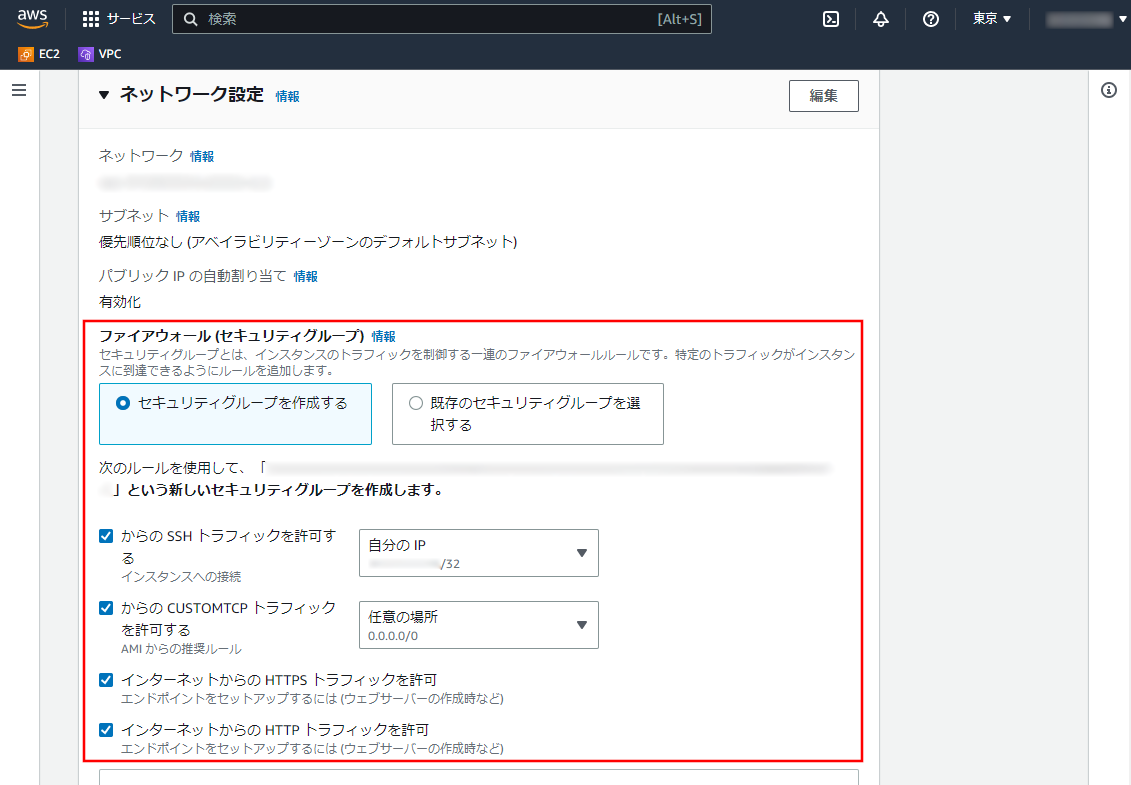Open the EC2 shortcut in favorites bar
This screenshot has height=785, width=1131.
click(39, 54)
